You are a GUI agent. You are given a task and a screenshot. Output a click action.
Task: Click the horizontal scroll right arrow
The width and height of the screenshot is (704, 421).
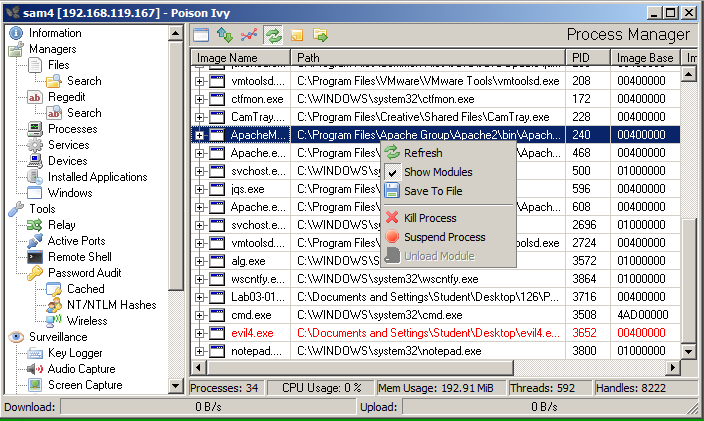click(673, 368)
